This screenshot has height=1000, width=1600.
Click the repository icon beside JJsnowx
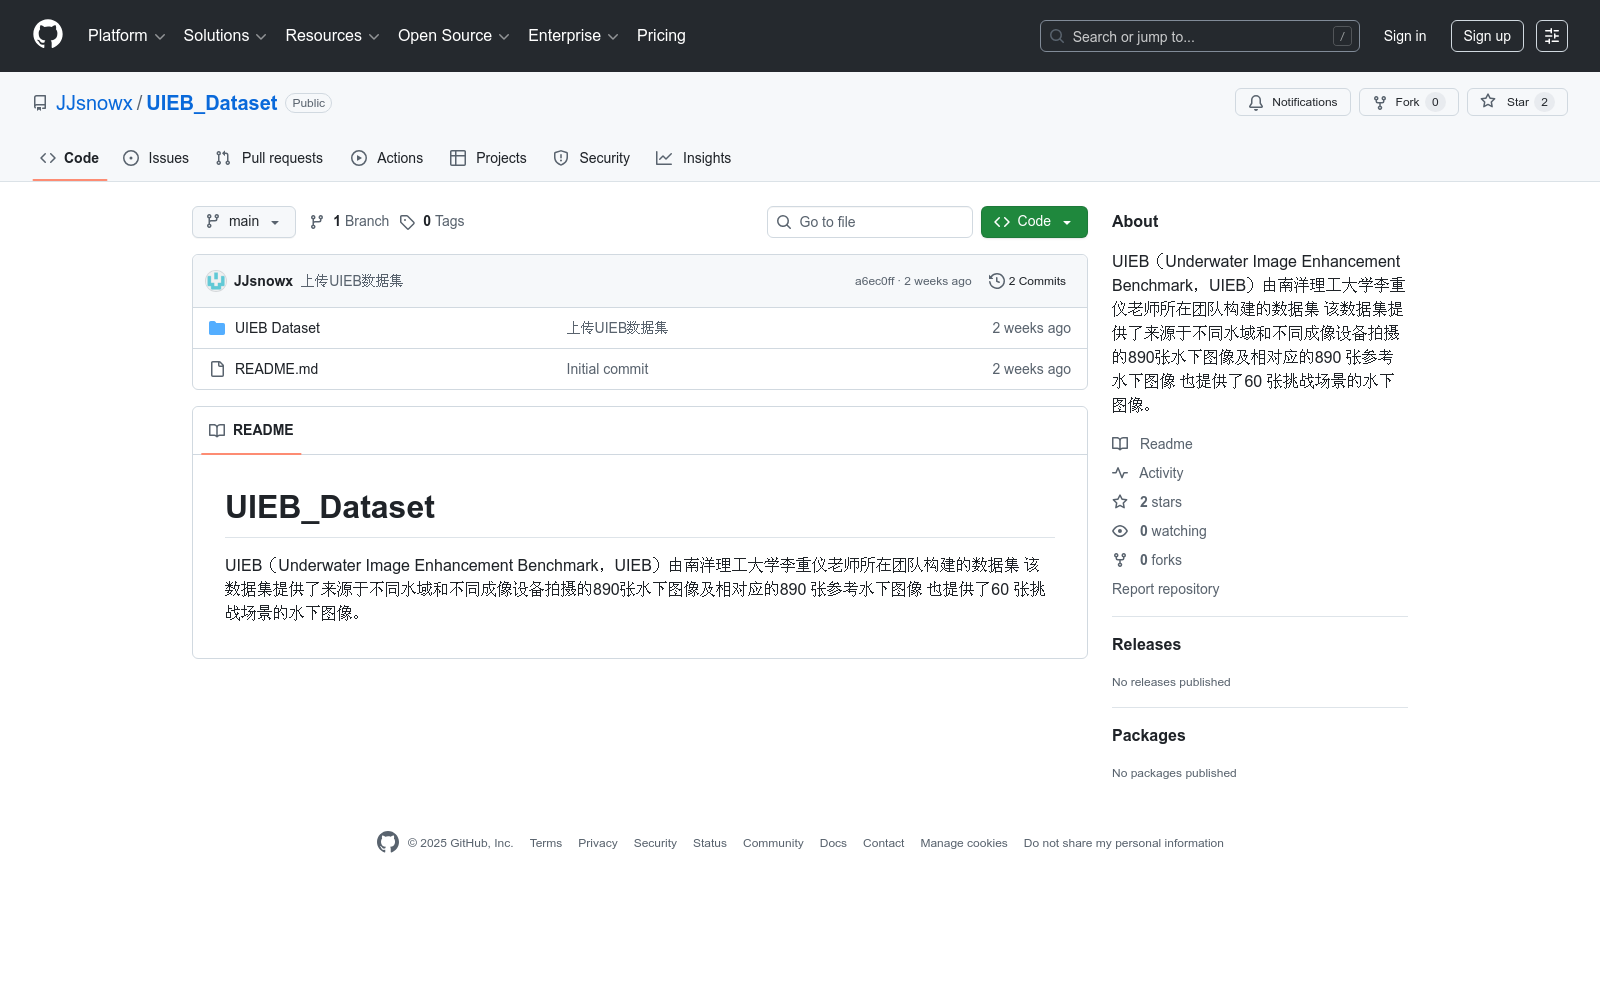pos(40,103)
